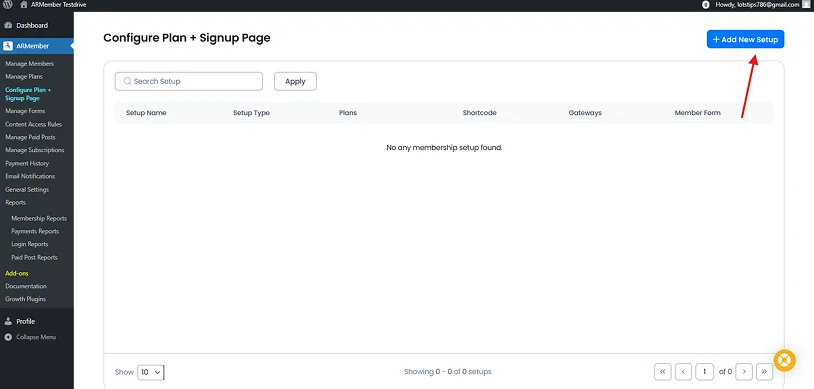This screenshot has width=814, height=389.
Task: Click the Setup Name column header
Action: [146, 113]
